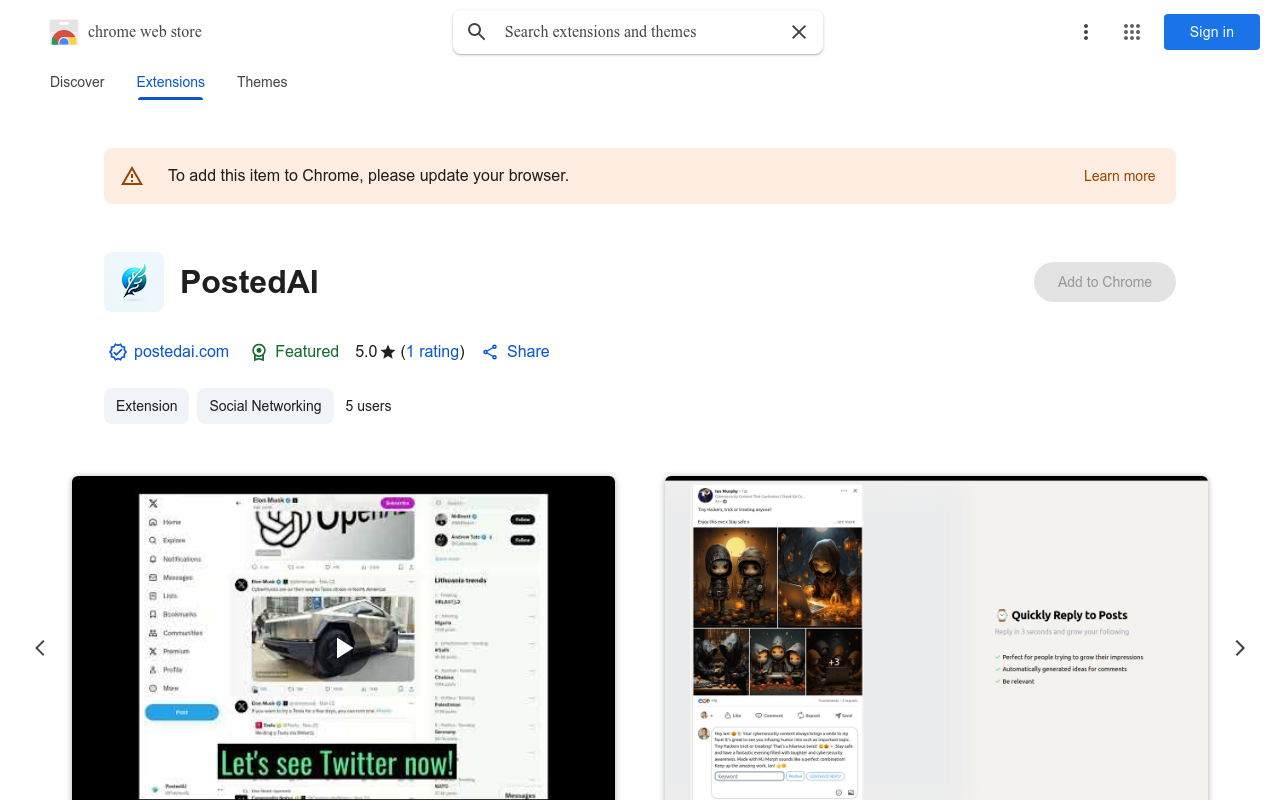Click the Featured badge icon
1280x800 pixels.
point(259,352)
